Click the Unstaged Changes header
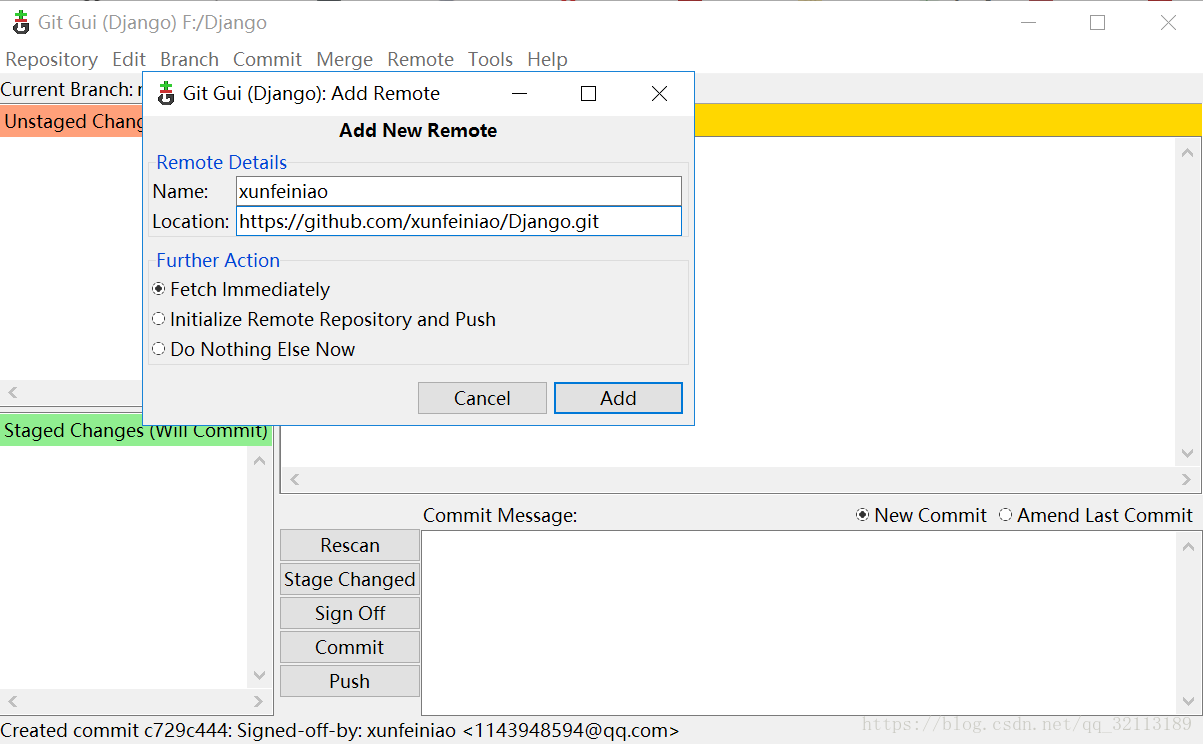1203x744 pixels. tap(72, 121)
